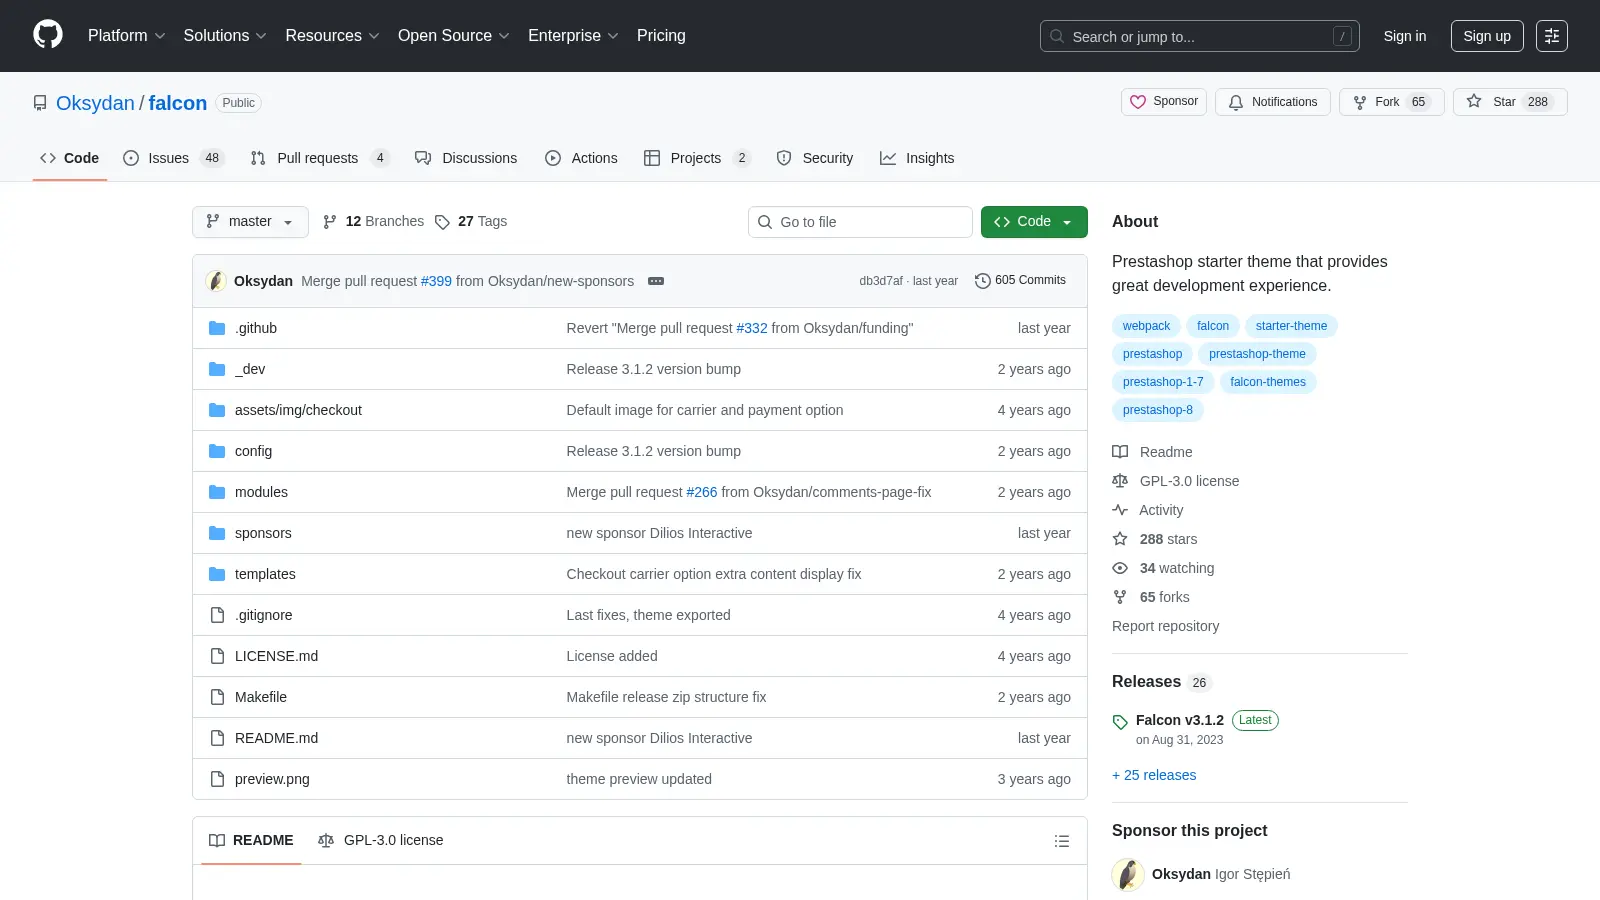This screenshot has width=1600, height=900.
Task: Open the _dev folder
Action: click(250, 369)
